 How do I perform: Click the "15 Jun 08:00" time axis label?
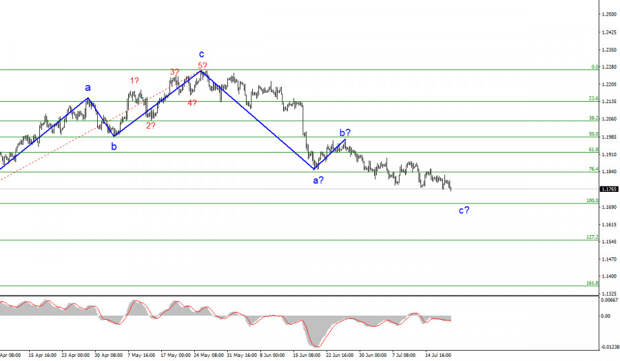pos(306,355)
